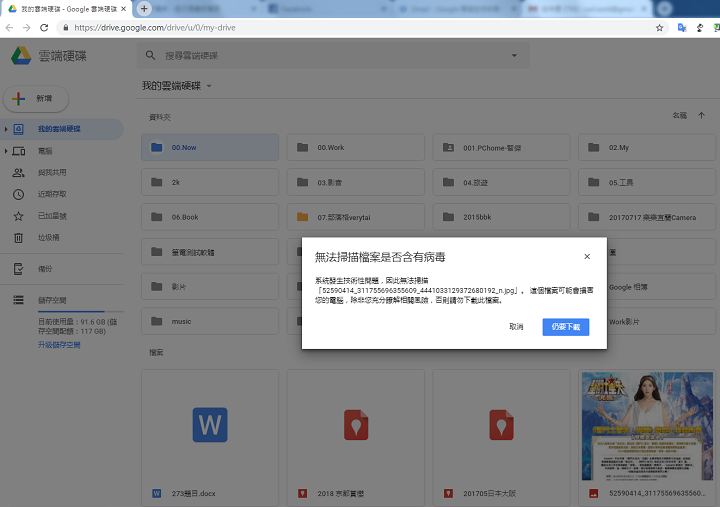The height and width of the screenshot is (507, 720).
Task: Select the 03.影音 folder
Action: (355, 182)
